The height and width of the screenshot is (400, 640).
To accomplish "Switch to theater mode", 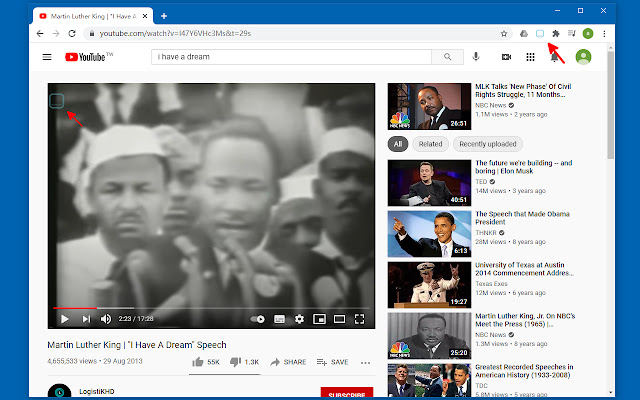I will pyautogui.click(x=339, y=319).
